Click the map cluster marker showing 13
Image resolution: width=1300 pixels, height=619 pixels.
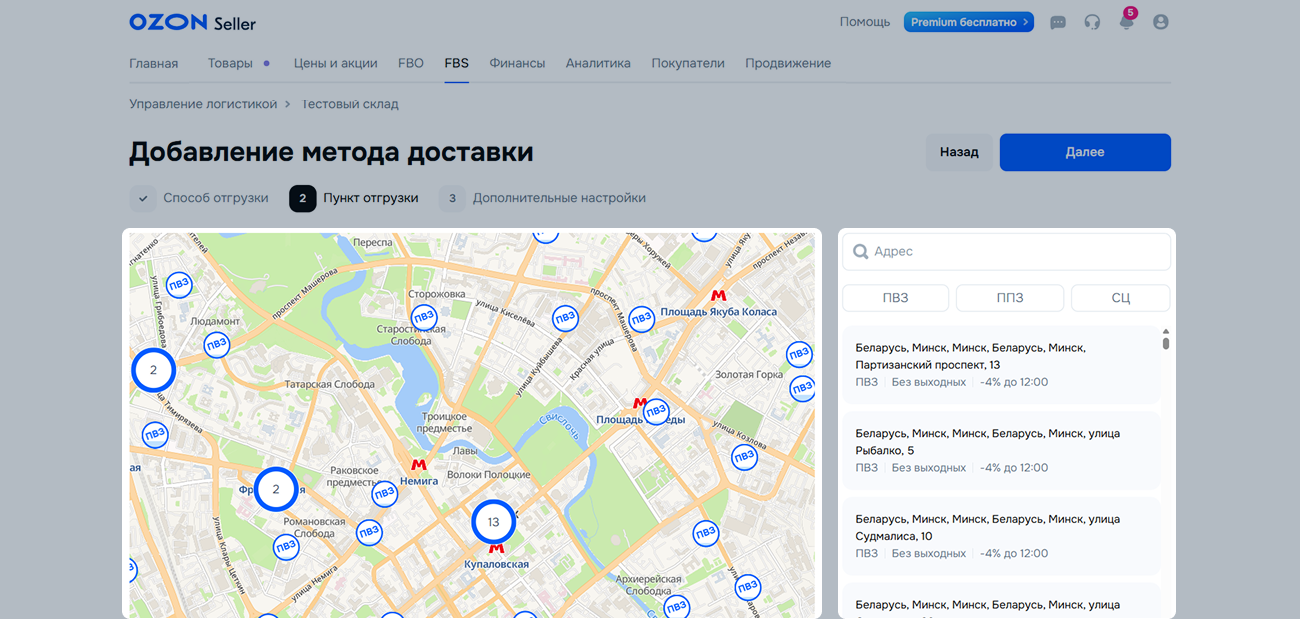pos(493,521)
